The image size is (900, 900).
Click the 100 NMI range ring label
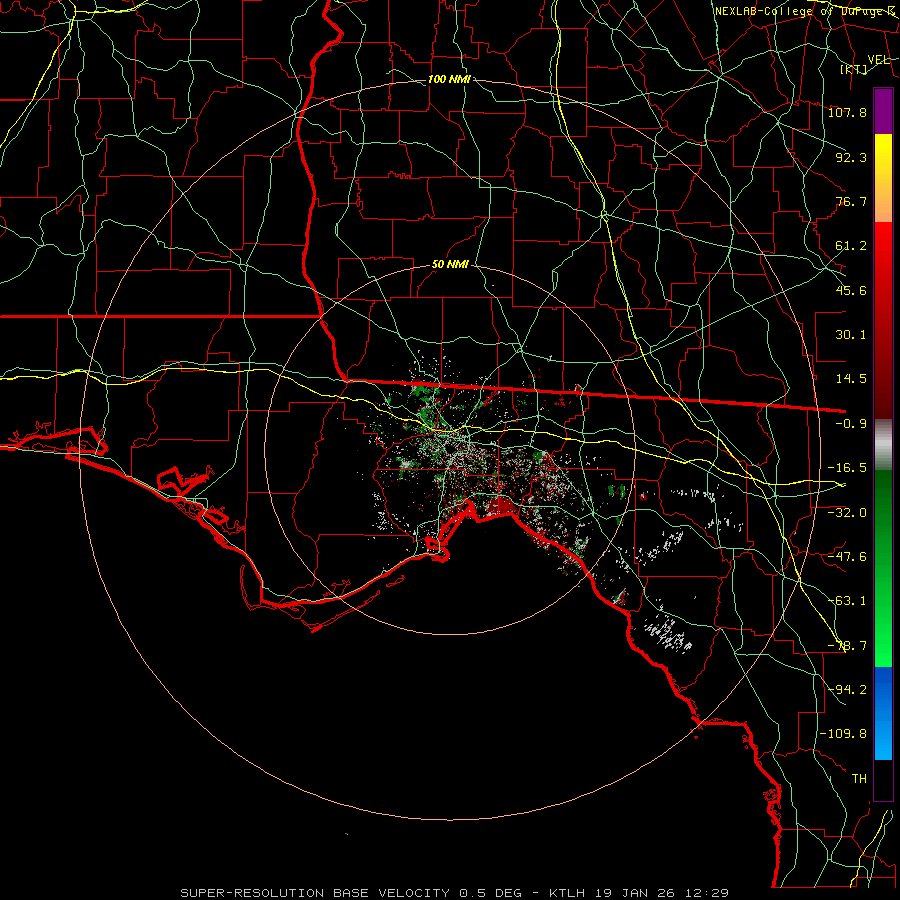(x=449, y=79)
